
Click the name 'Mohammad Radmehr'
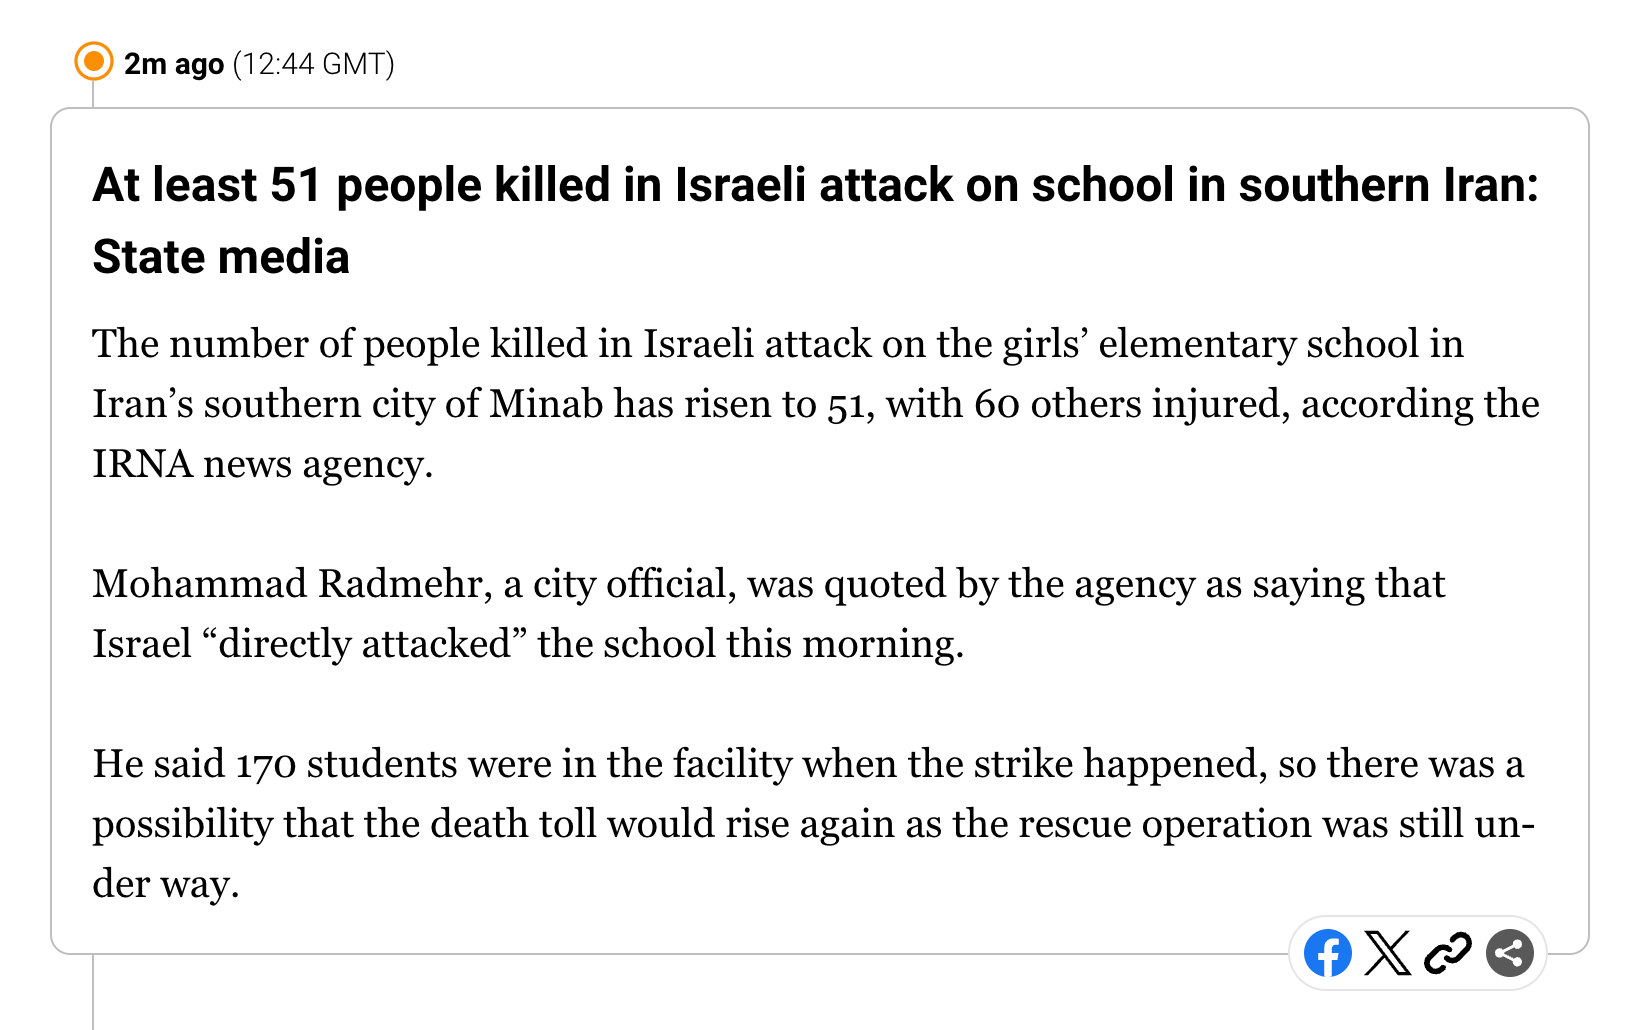coord(288,584)
